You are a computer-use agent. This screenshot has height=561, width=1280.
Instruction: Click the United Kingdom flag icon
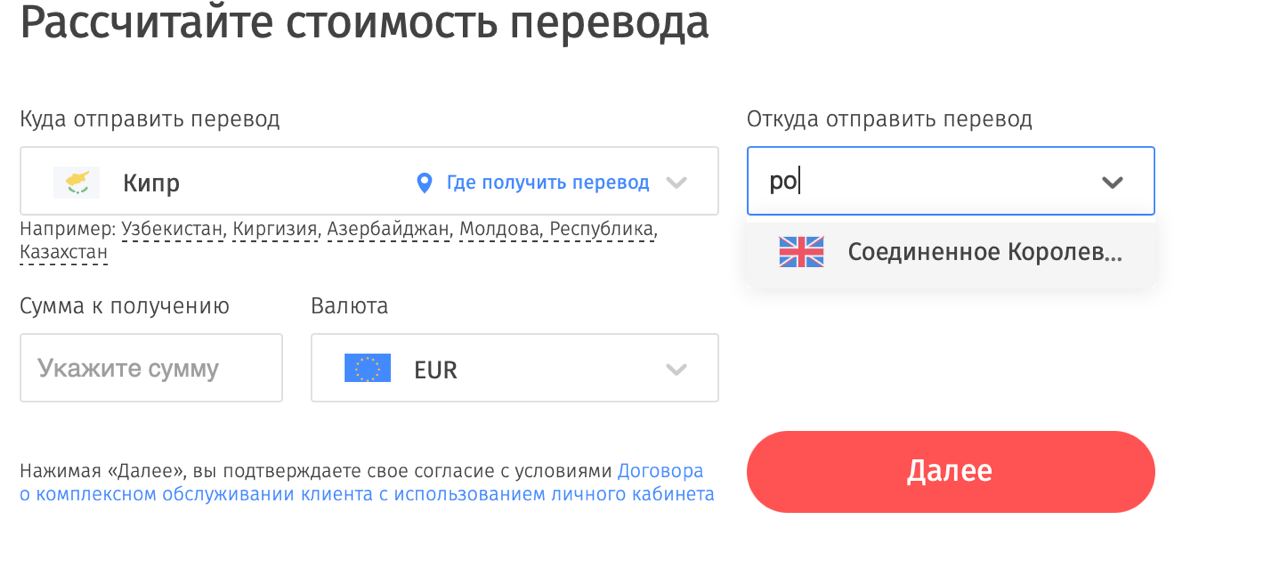[x=801, y=252]
